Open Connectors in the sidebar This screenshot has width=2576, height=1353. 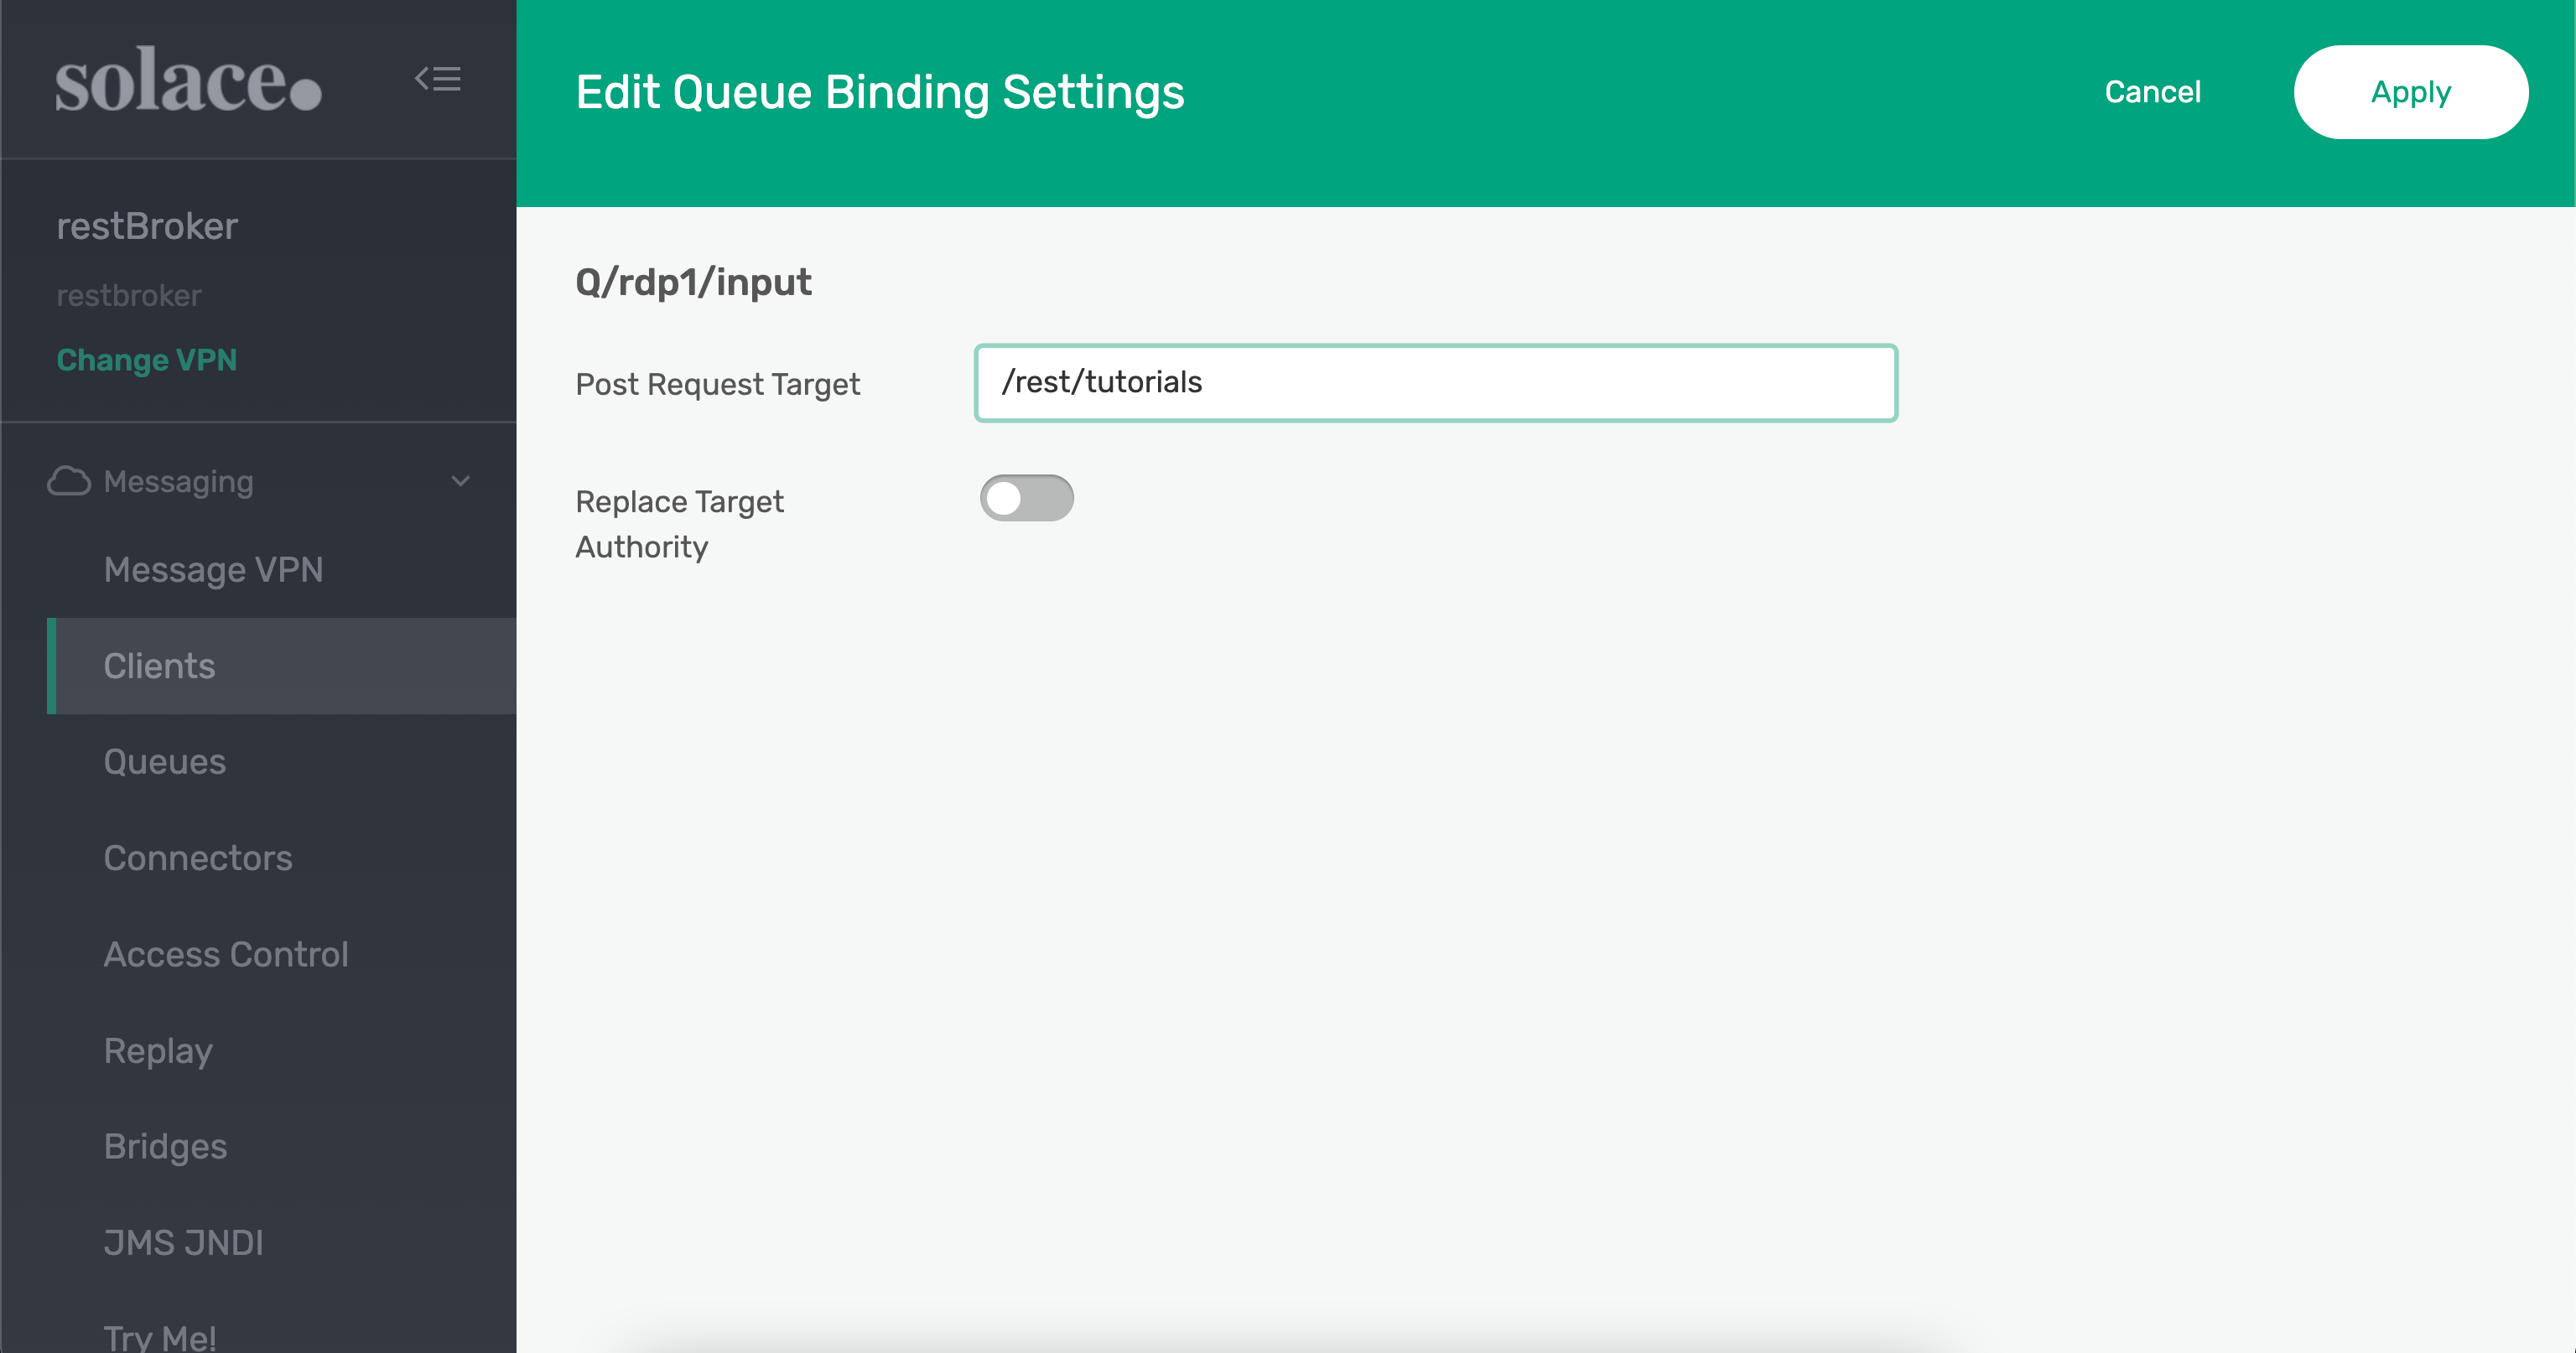198,858
